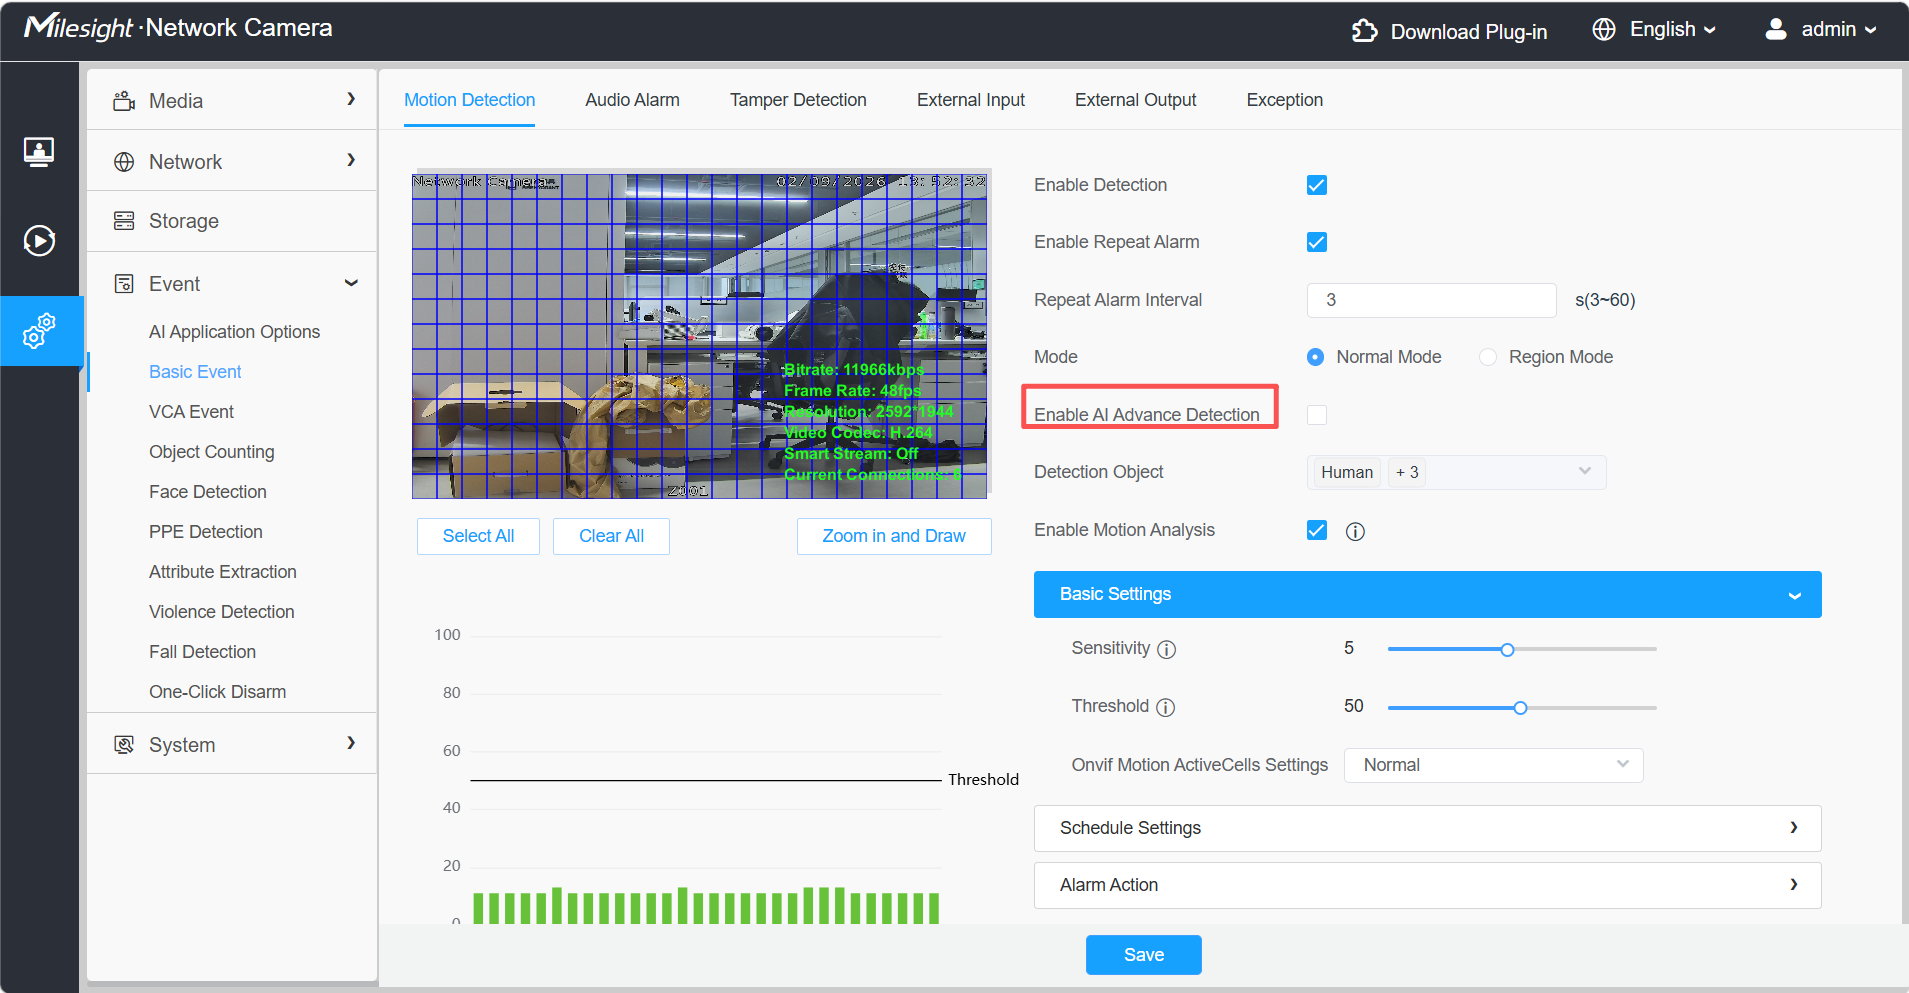Switch to the External Input tab
1909x993 pixels.
[971, 100]
